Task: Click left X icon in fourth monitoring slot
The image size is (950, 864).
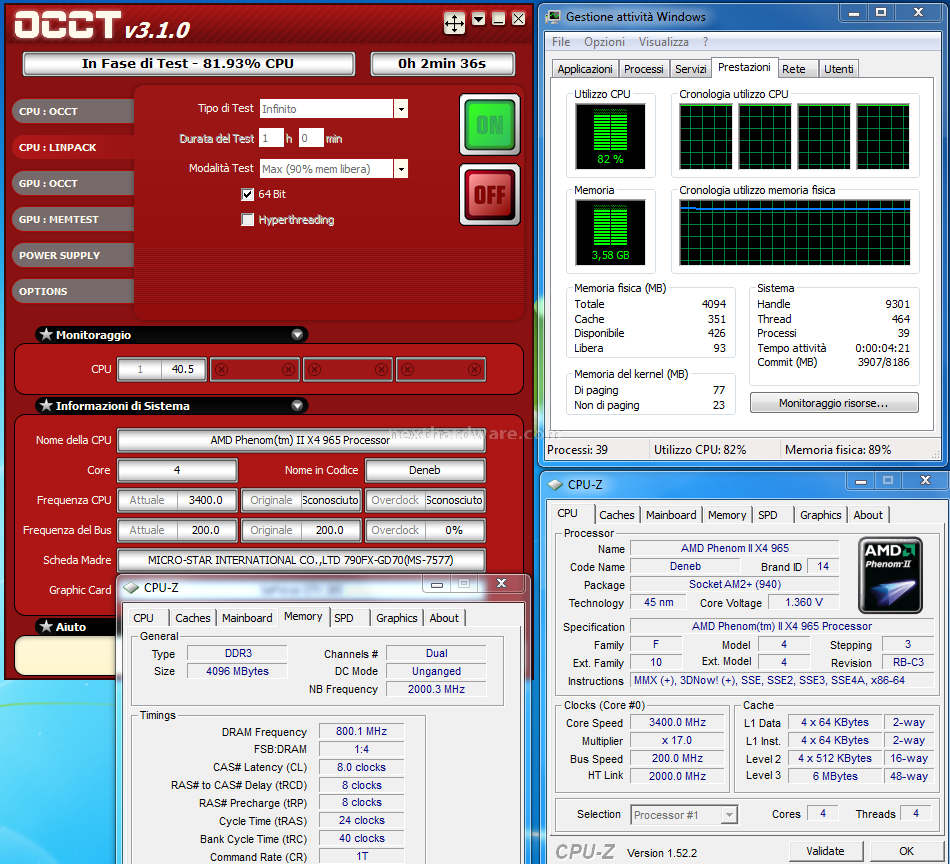Action: click(408, 369)
